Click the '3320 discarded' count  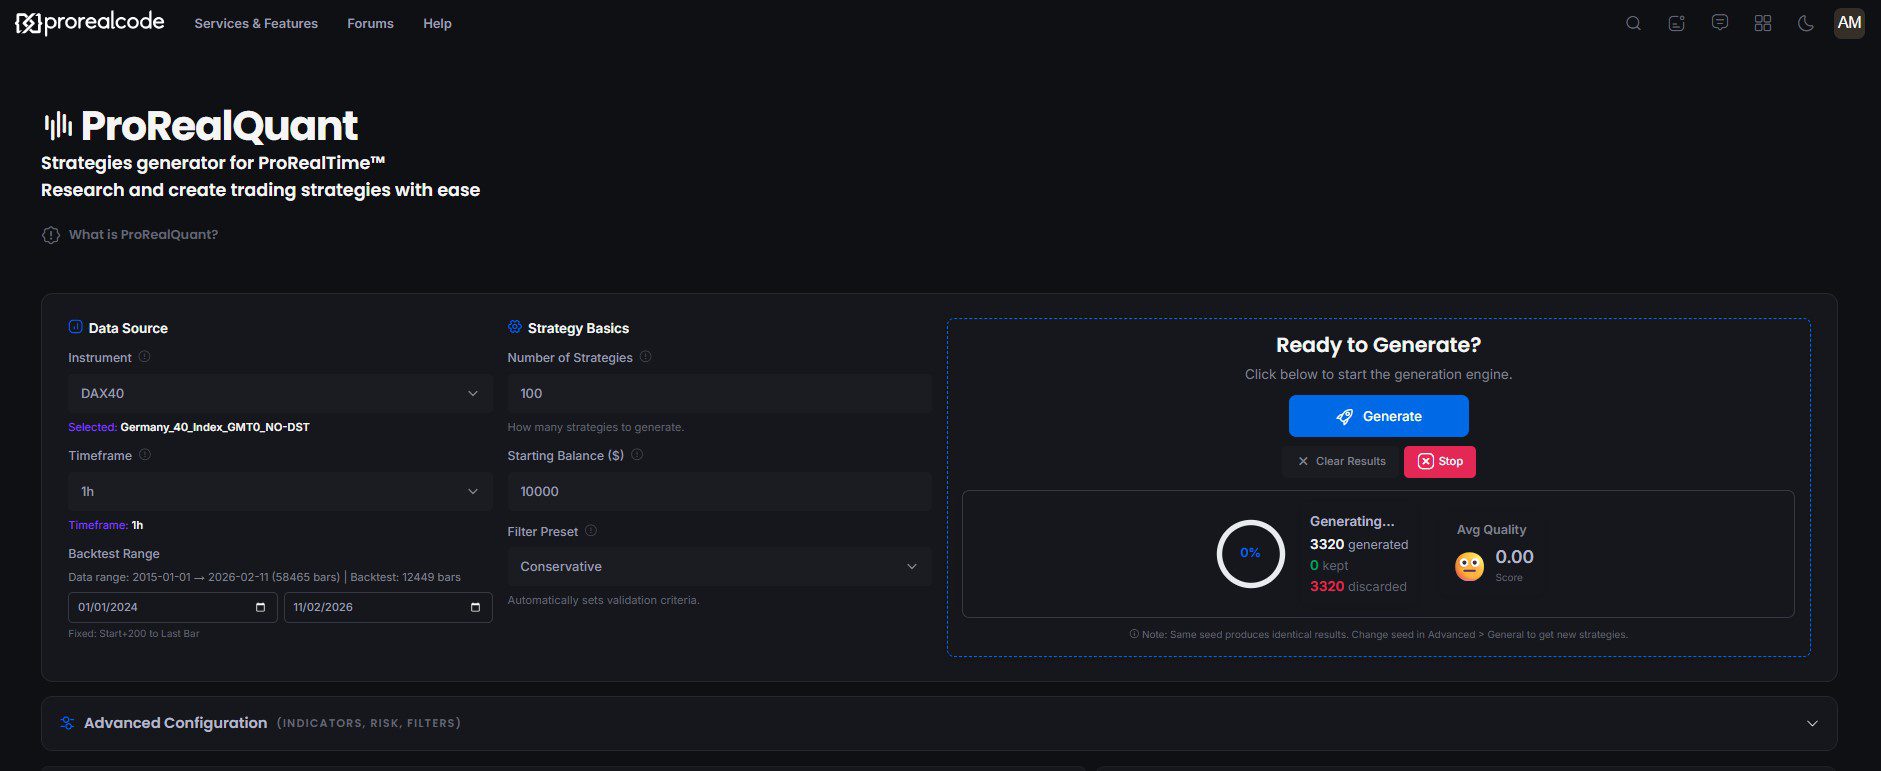1358,586
